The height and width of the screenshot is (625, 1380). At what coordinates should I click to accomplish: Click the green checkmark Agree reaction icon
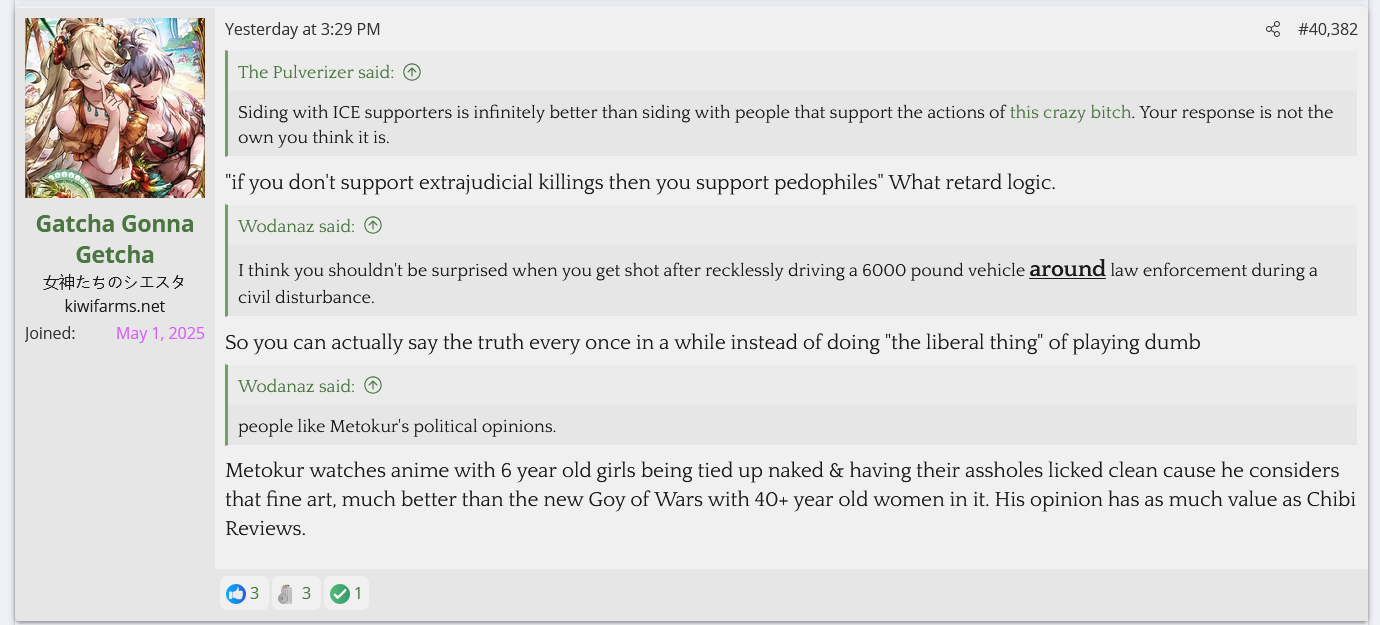click(340, 594)
